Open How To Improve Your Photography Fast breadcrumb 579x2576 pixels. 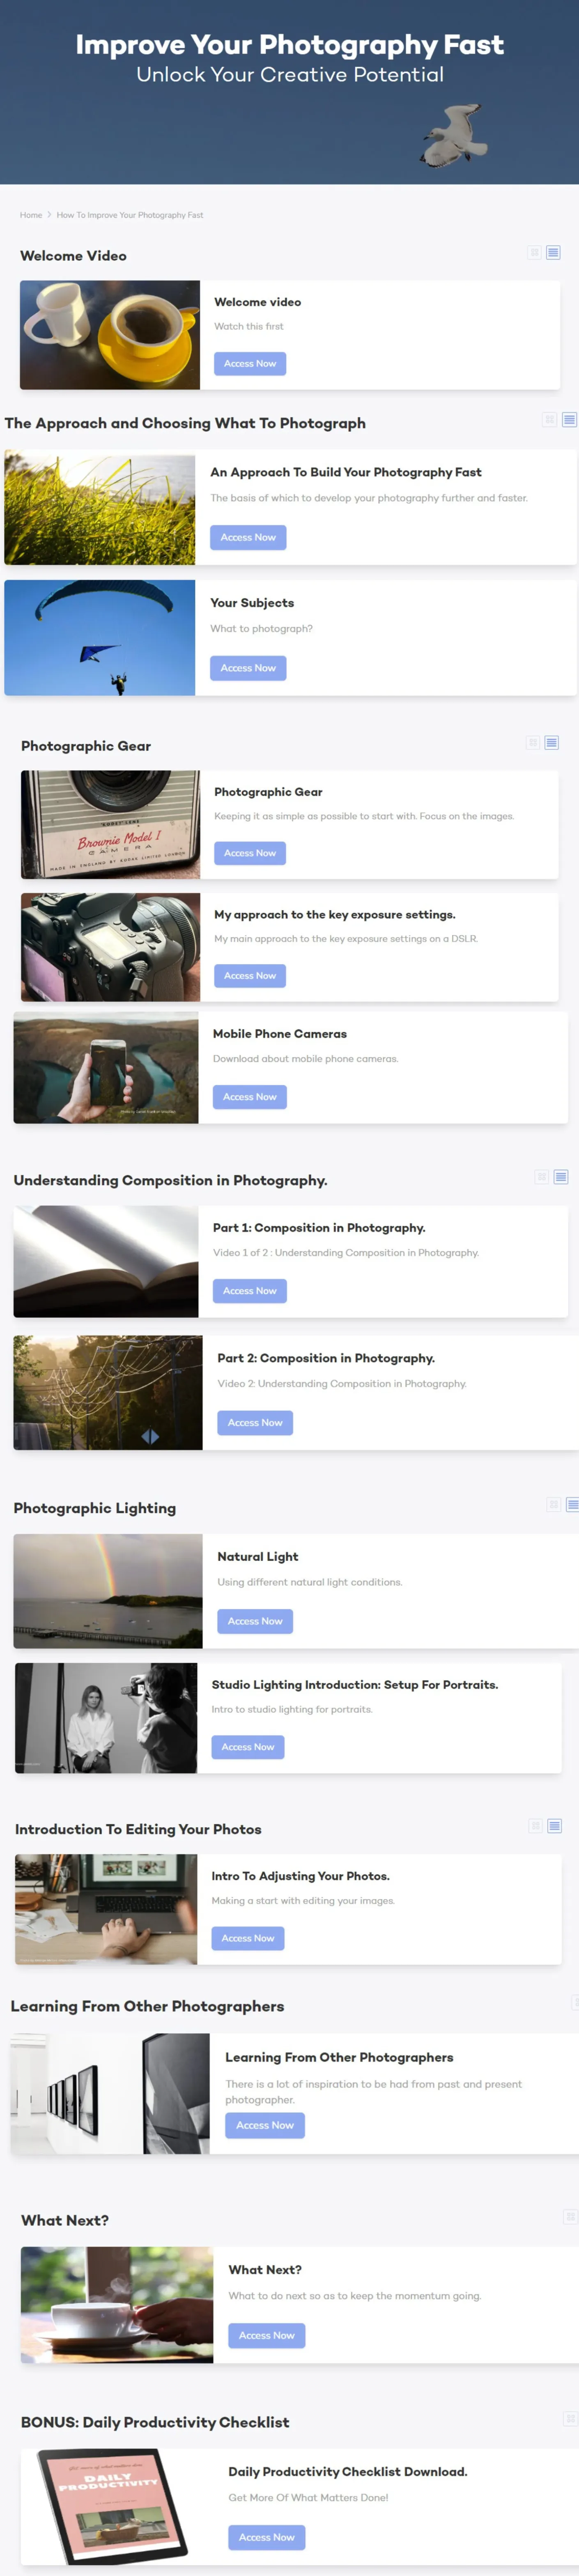point(130,215)
